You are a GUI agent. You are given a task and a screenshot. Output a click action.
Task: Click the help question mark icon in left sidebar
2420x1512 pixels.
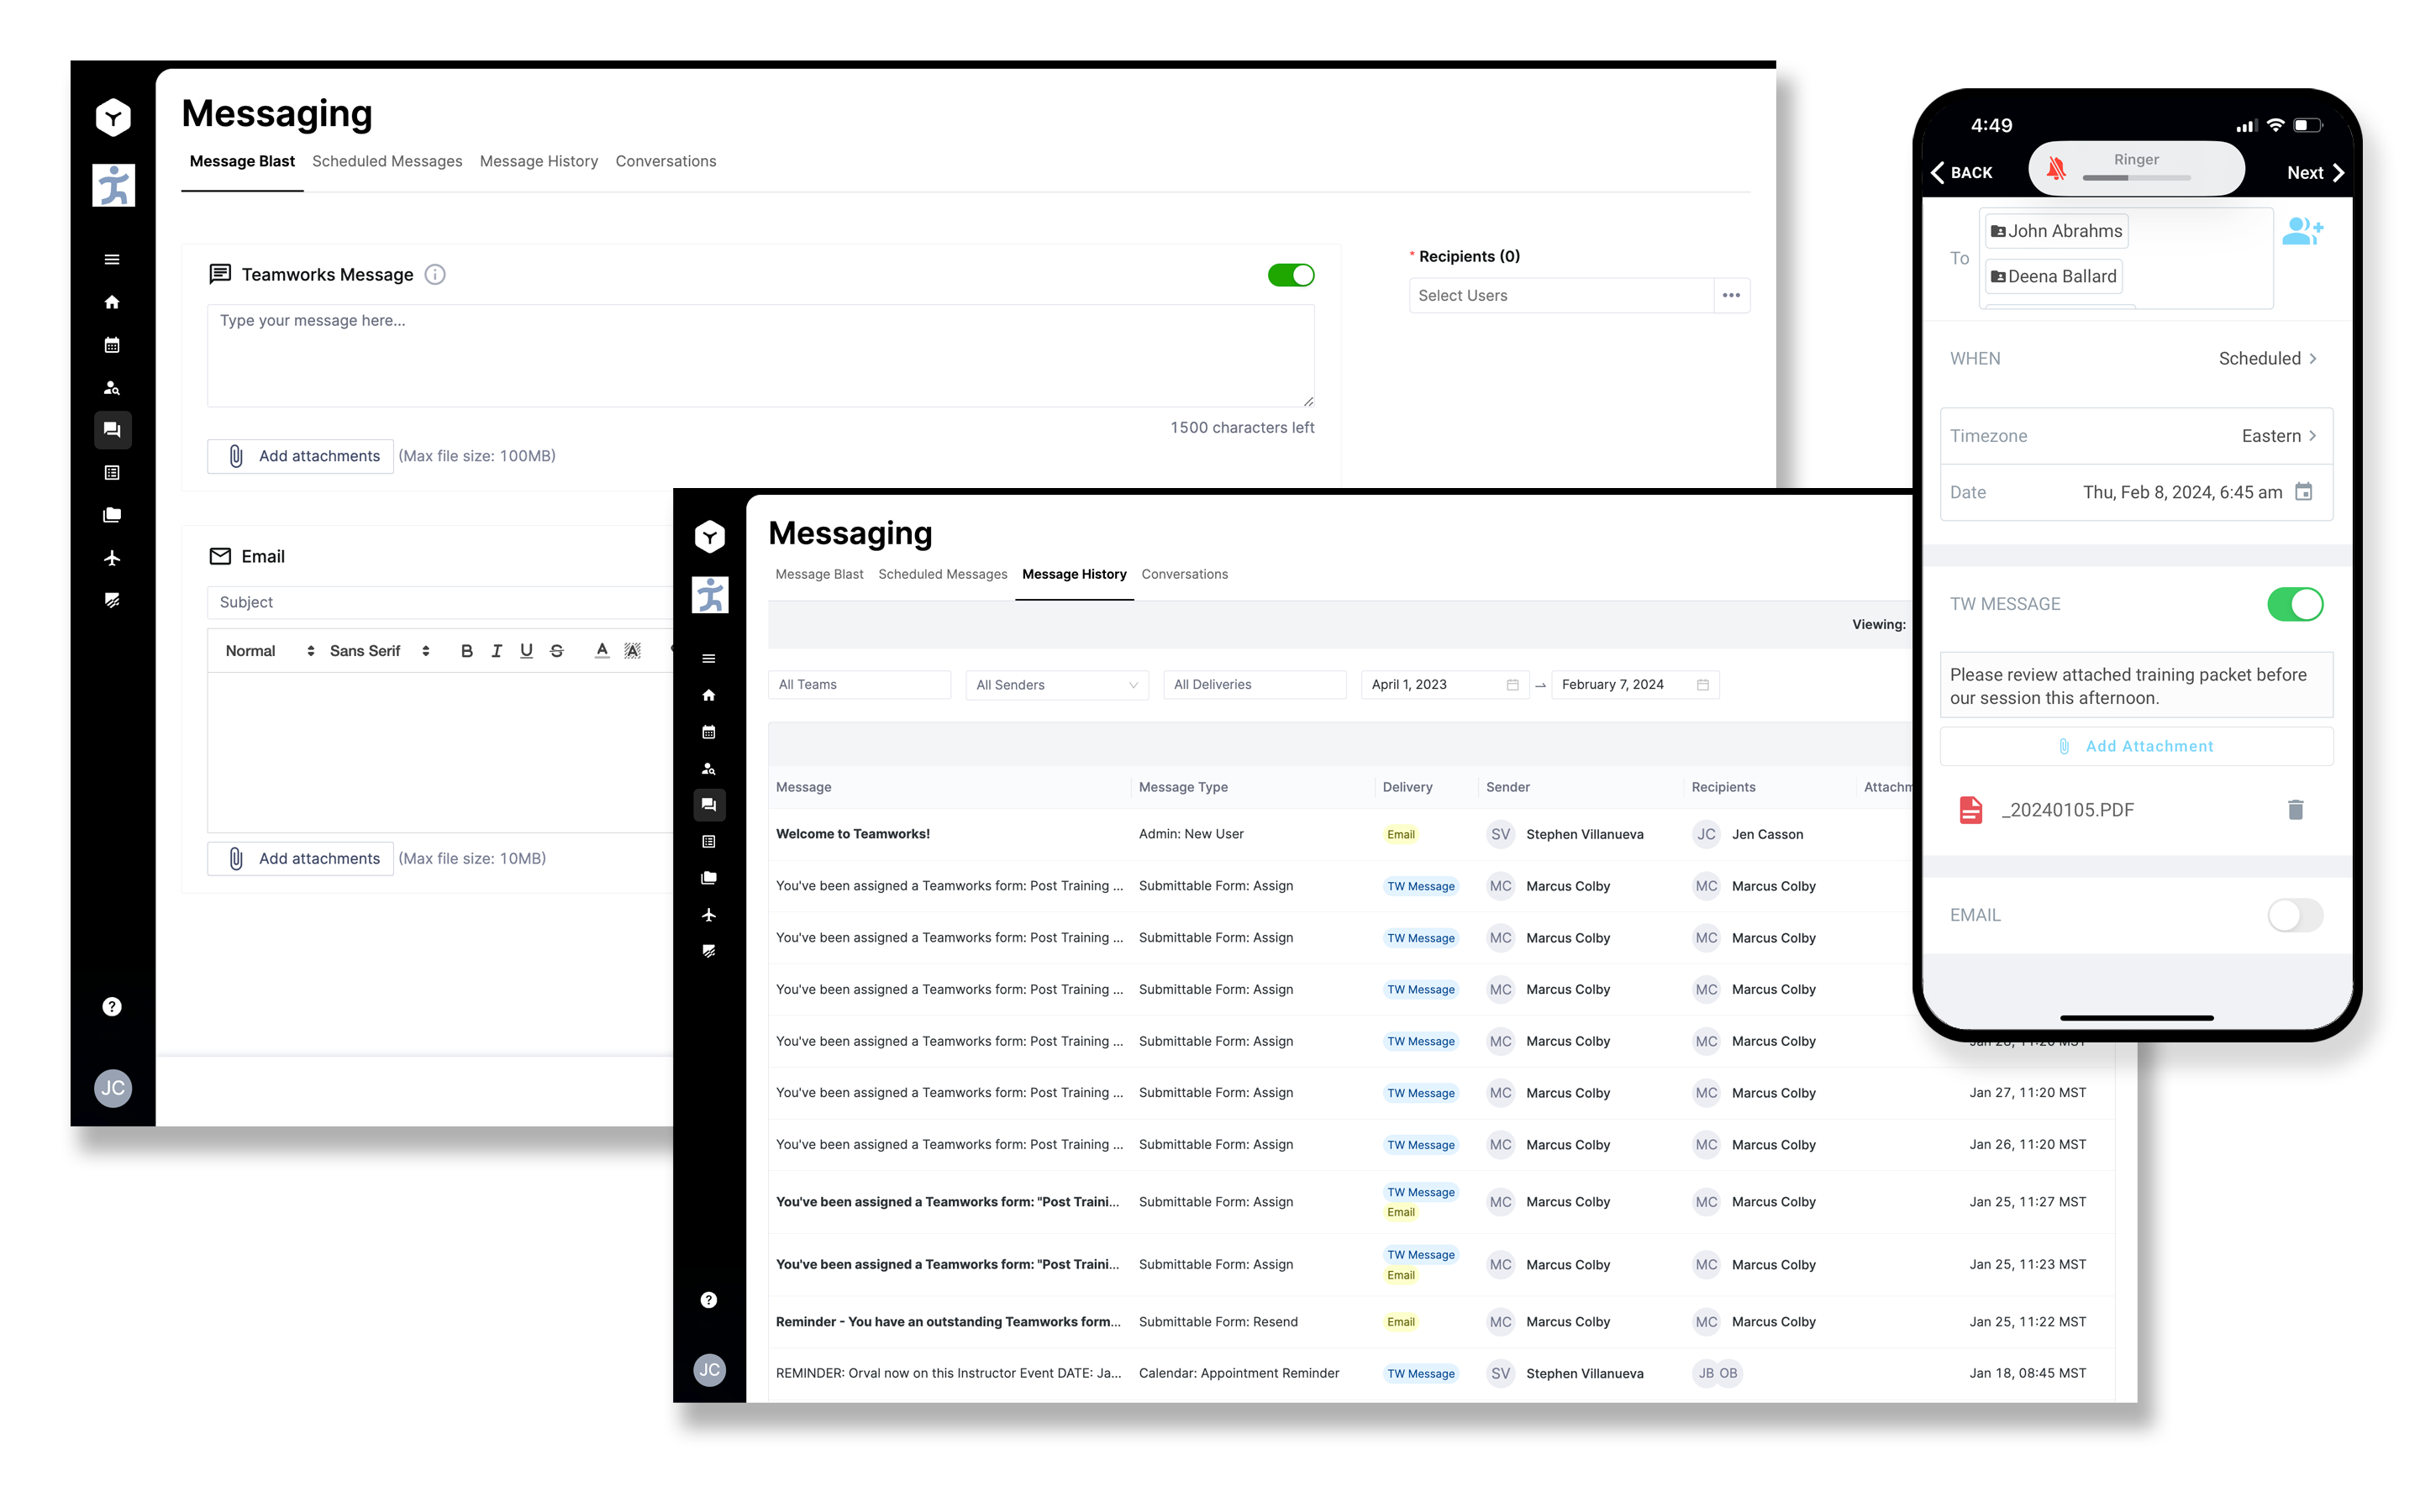click(112, 1006)
